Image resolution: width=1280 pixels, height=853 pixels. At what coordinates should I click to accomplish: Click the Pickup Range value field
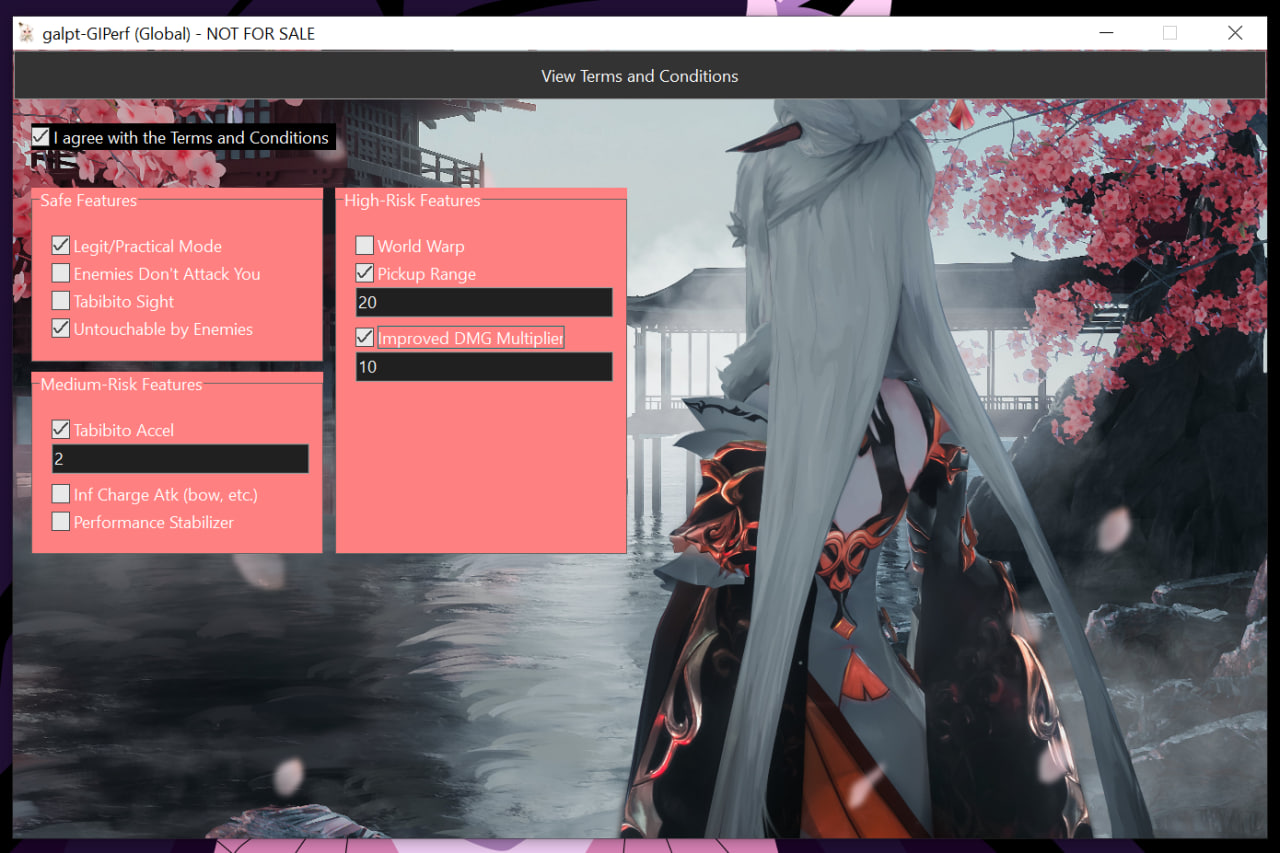point(484,302)
